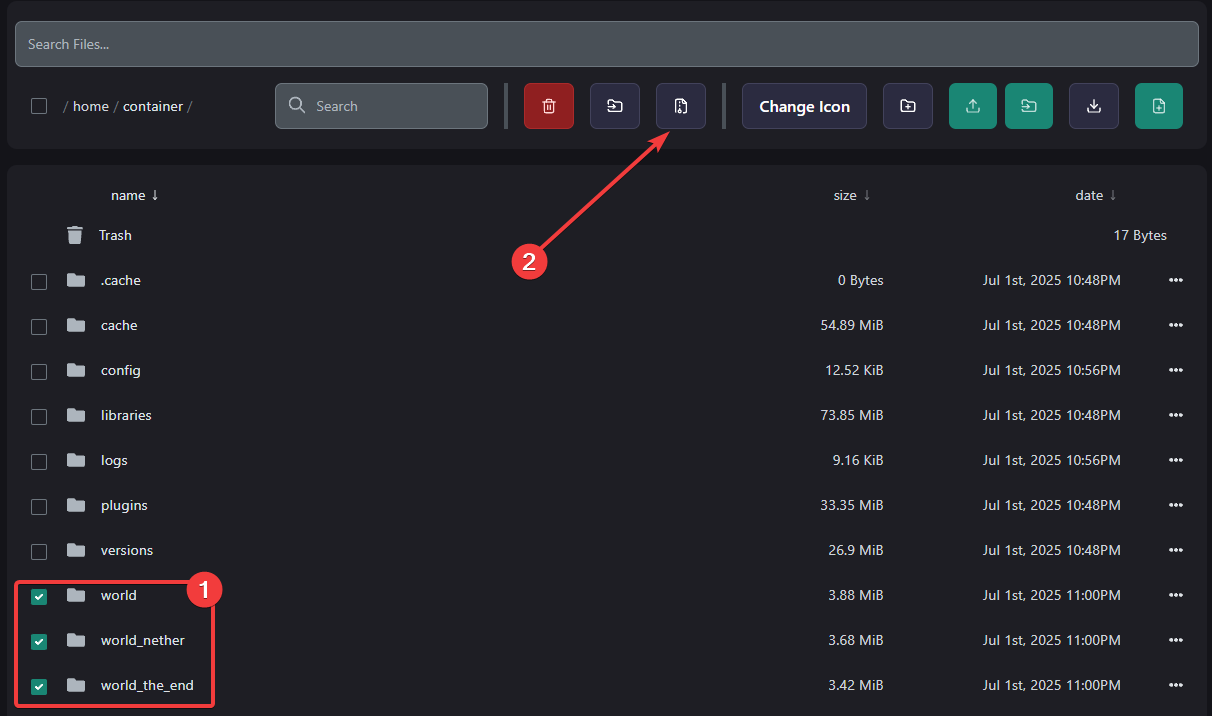Click the create new folder icon
Viewport: 1212px width, 716px height.
[908, 106]
